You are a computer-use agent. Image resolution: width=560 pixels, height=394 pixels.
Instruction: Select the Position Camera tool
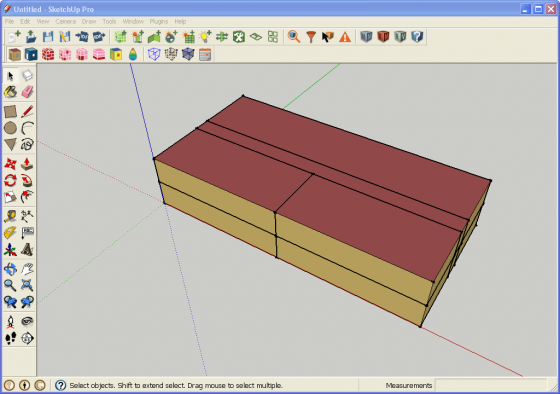pos(10,321)
